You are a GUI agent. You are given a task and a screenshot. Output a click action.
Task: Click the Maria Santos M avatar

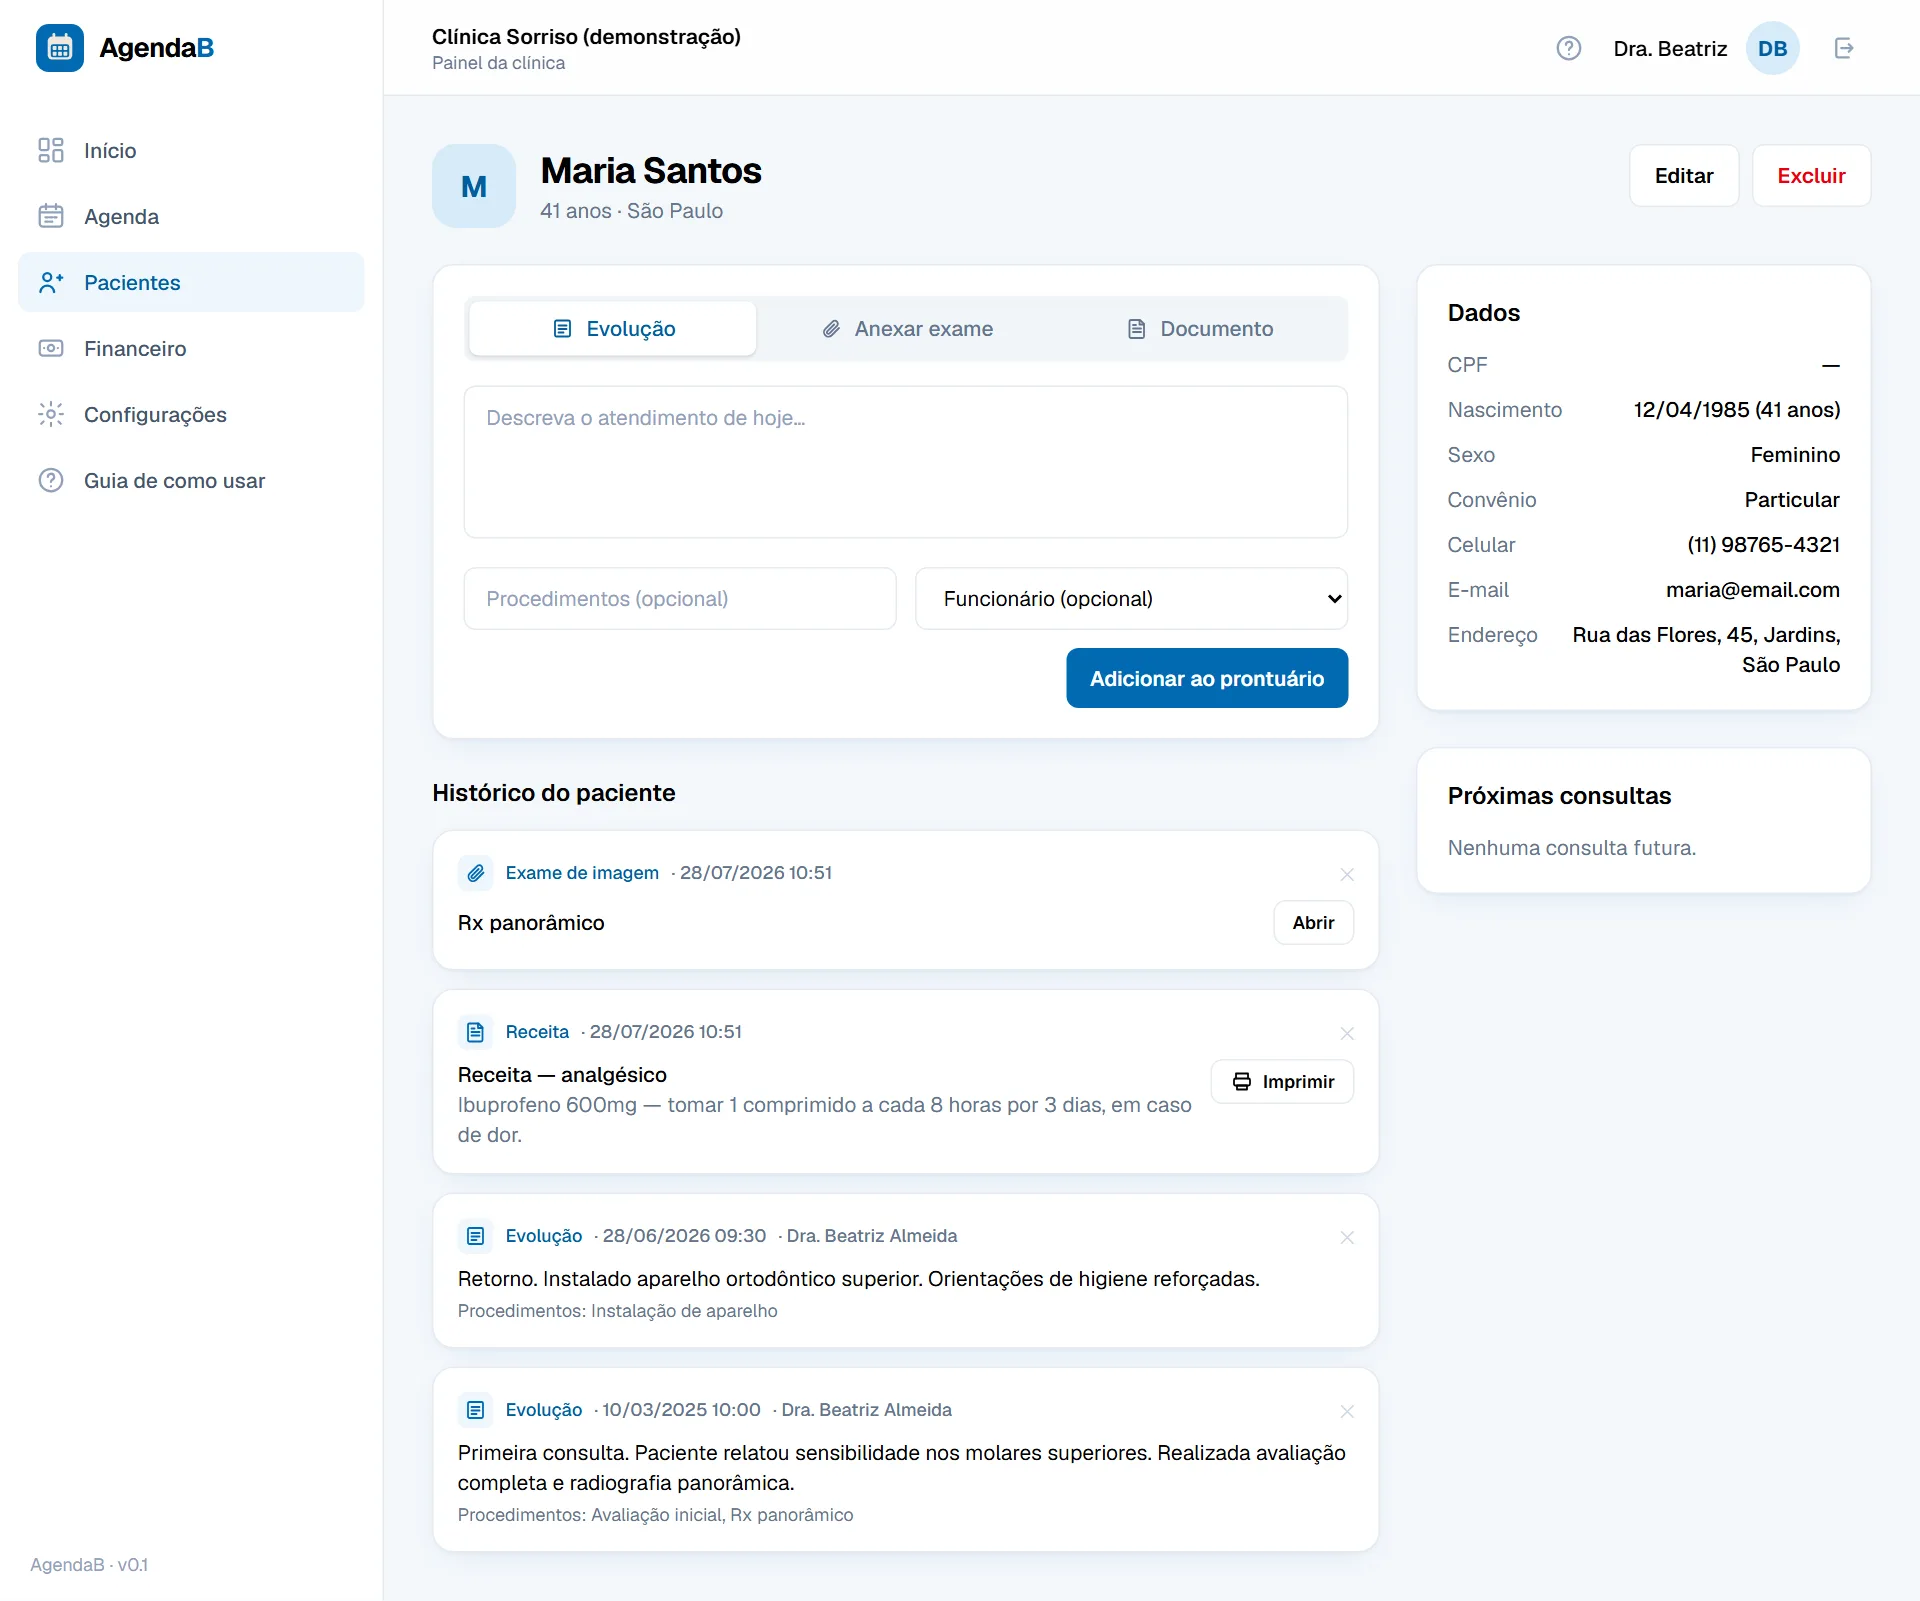pyautogui.click(x=474, y=186)
